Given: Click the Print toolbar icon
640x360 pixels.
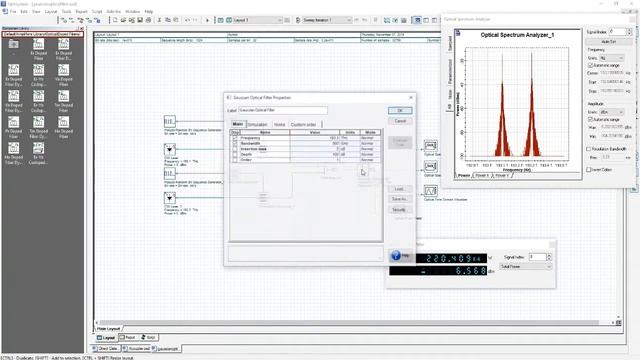Looking at the screenshot, I should click(148, 20).
